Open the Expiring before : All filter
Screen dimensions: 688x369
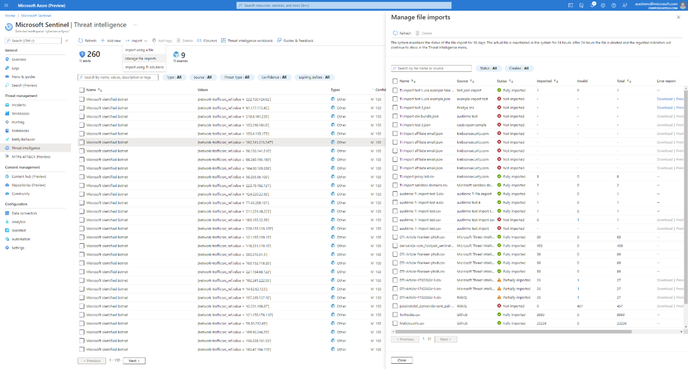point(314,77)
